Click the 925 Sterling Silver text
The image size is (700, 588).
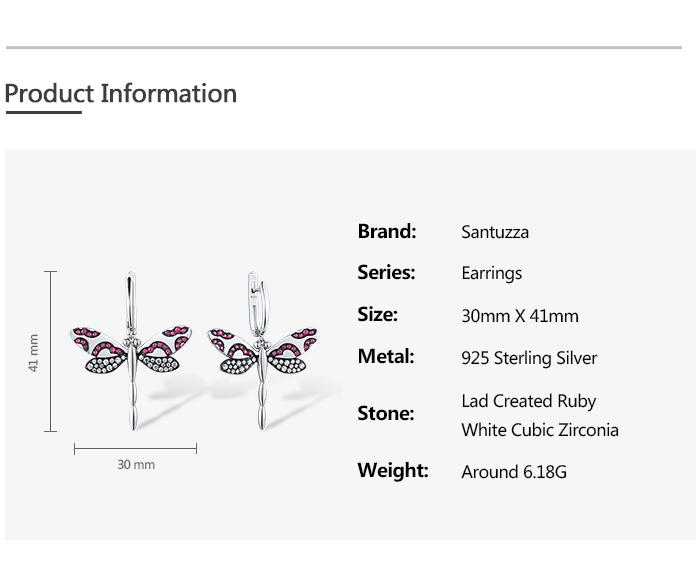[529, 358]
